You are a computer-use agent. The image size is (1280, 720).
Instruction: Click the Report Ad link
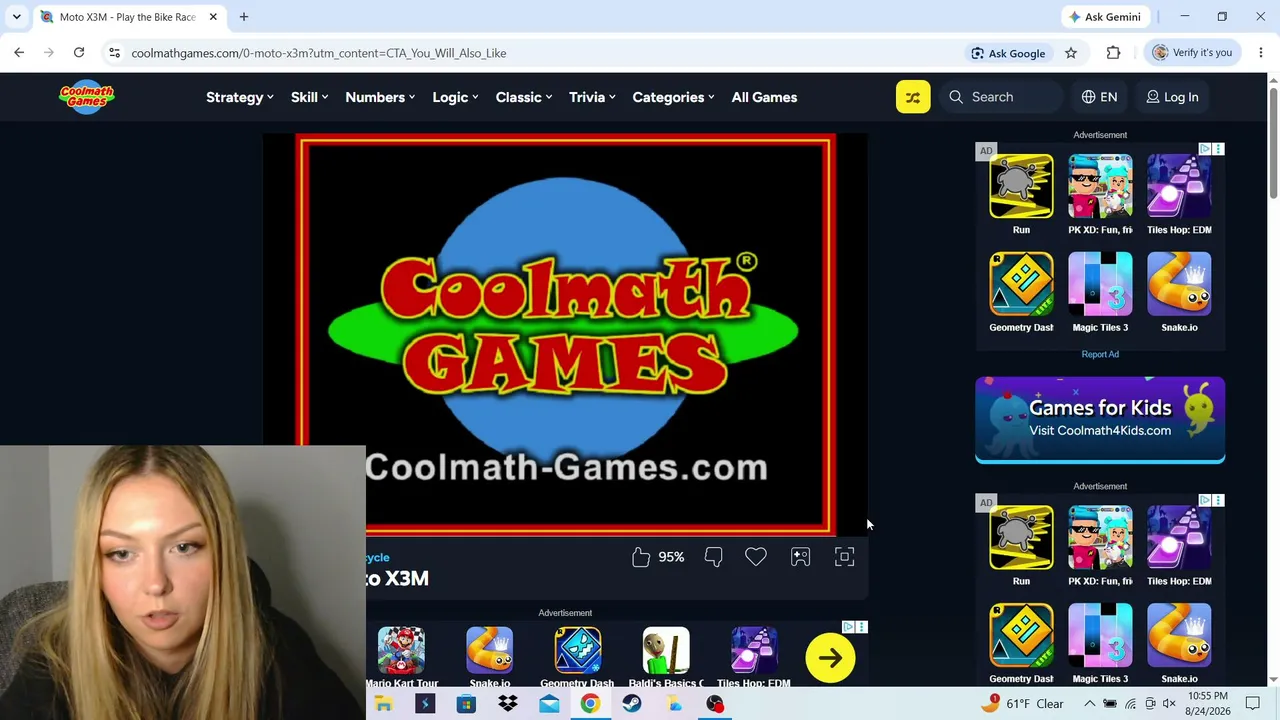click(x=1100, y=354)
